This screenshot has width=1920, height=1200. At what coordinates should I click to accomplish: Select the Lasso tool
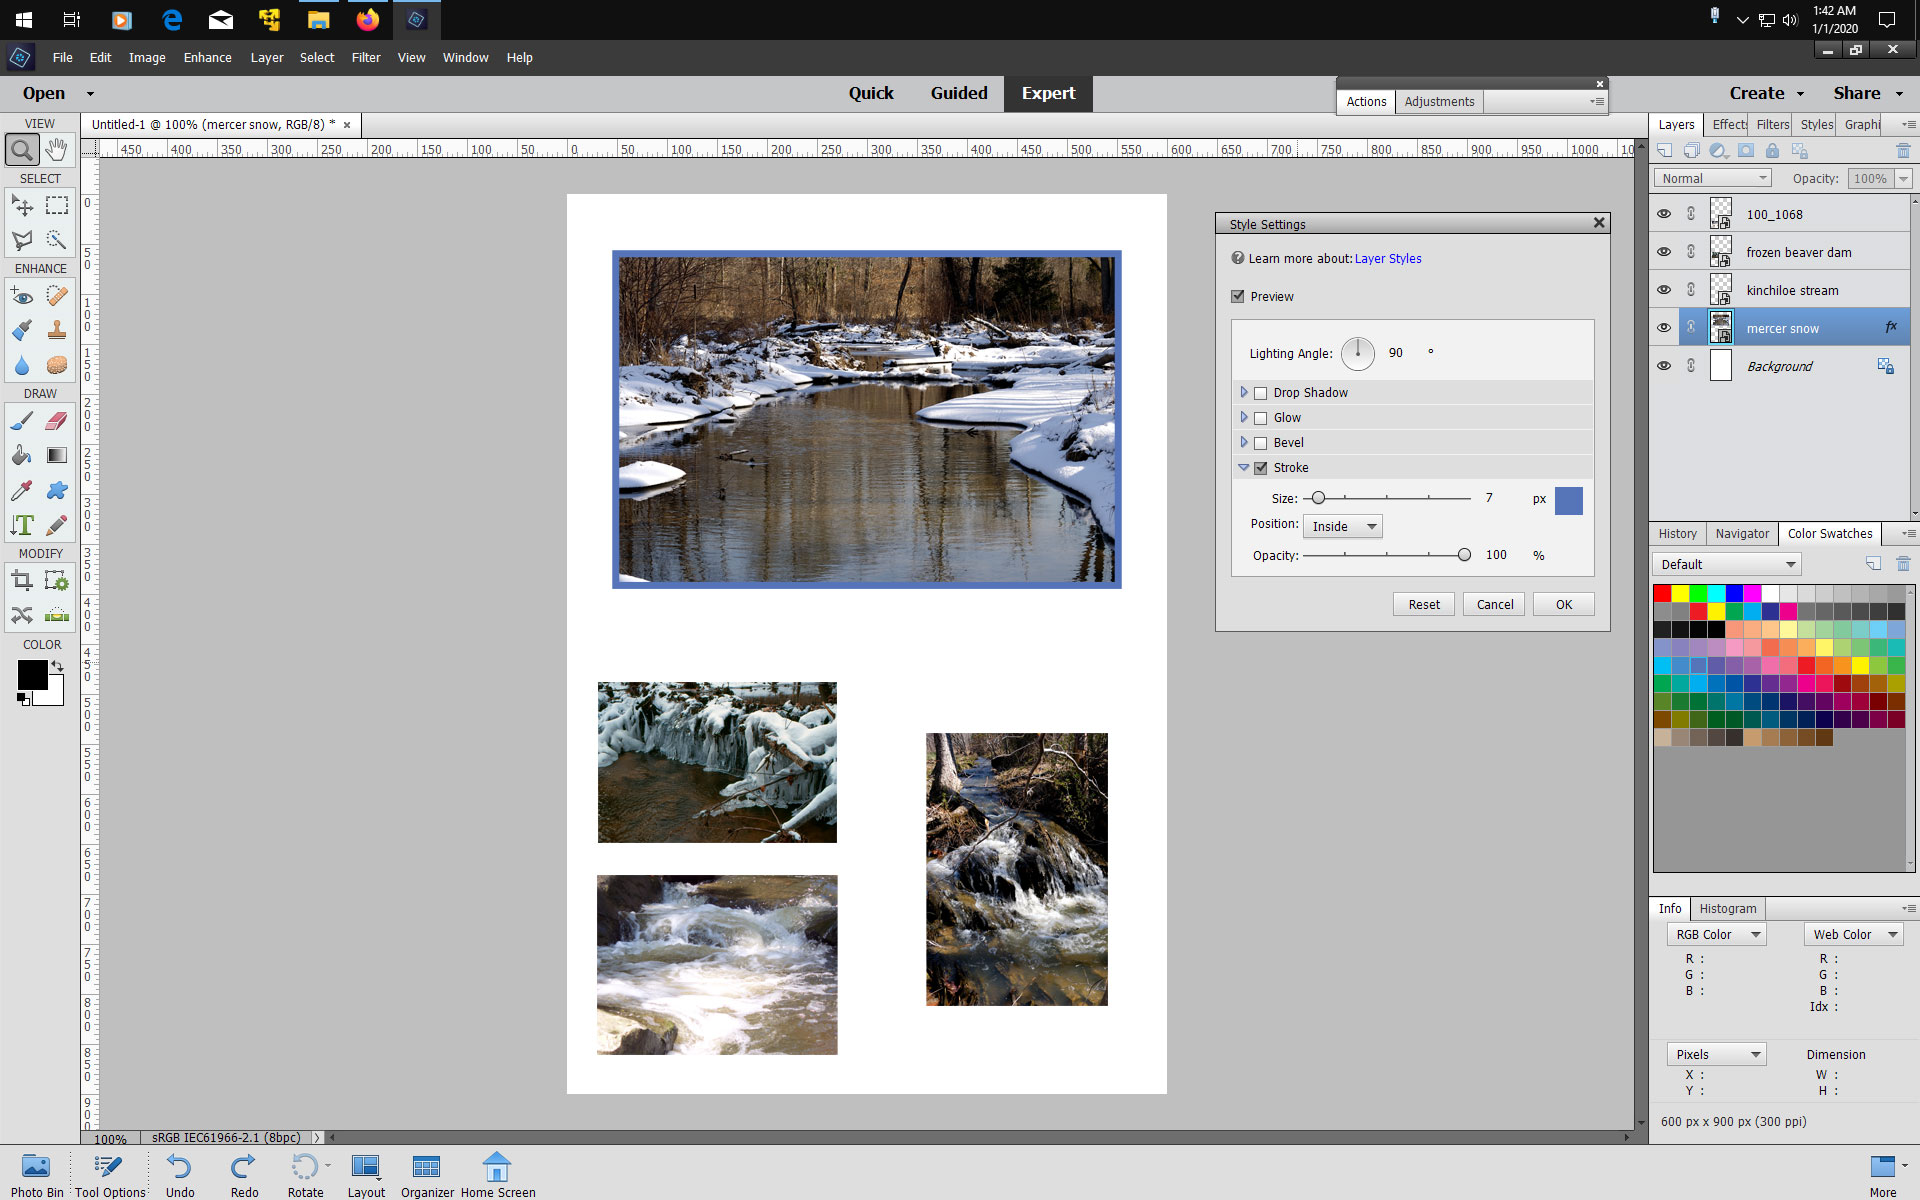[x=21, y=240]
